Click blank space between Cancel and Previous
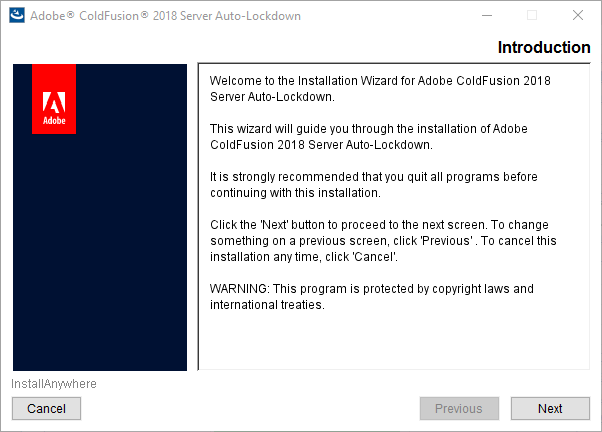This screenshot has width=602, height=432. click(250, 409)
